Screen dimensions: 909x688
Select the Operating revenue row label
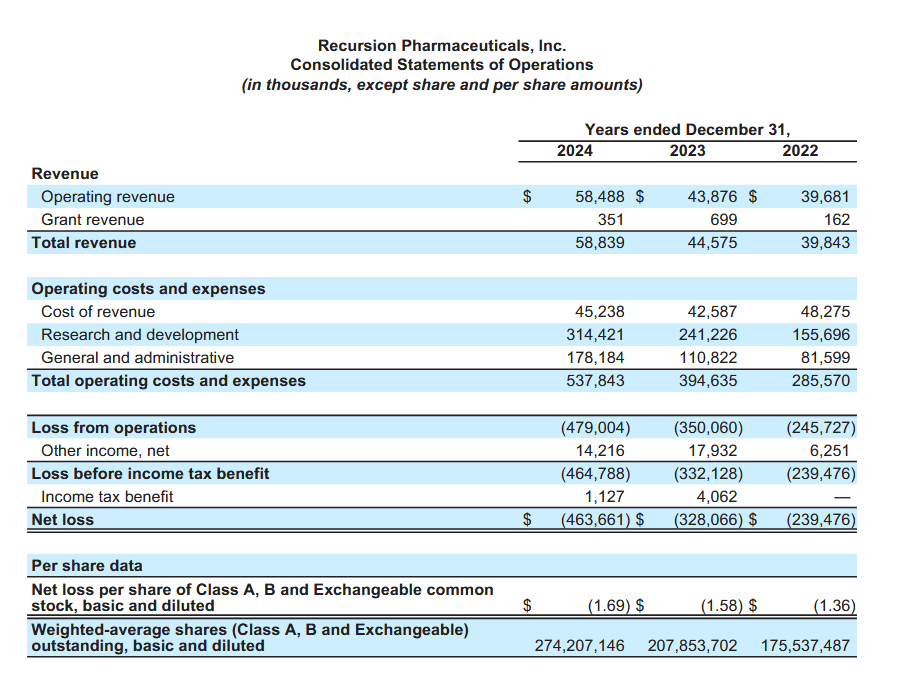(x=108, y=197)
